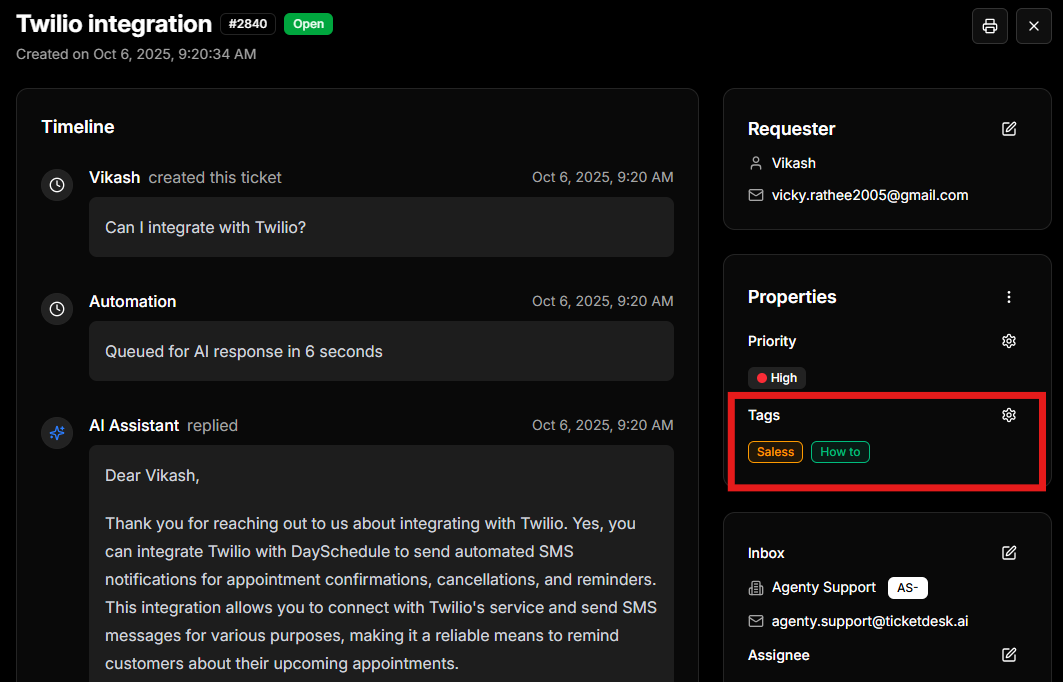Click the agenty.support@ticketdesk.ai inbox email
Screen dimensions: 1063x682
click(x=869, y=621)
